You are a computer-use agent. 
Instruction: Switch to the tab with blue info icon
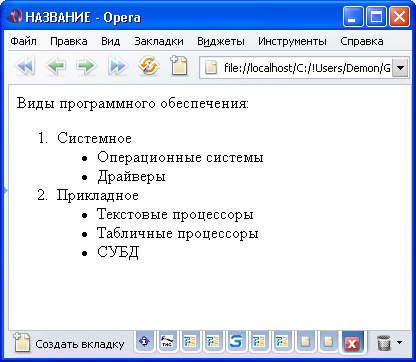(144, 342)
